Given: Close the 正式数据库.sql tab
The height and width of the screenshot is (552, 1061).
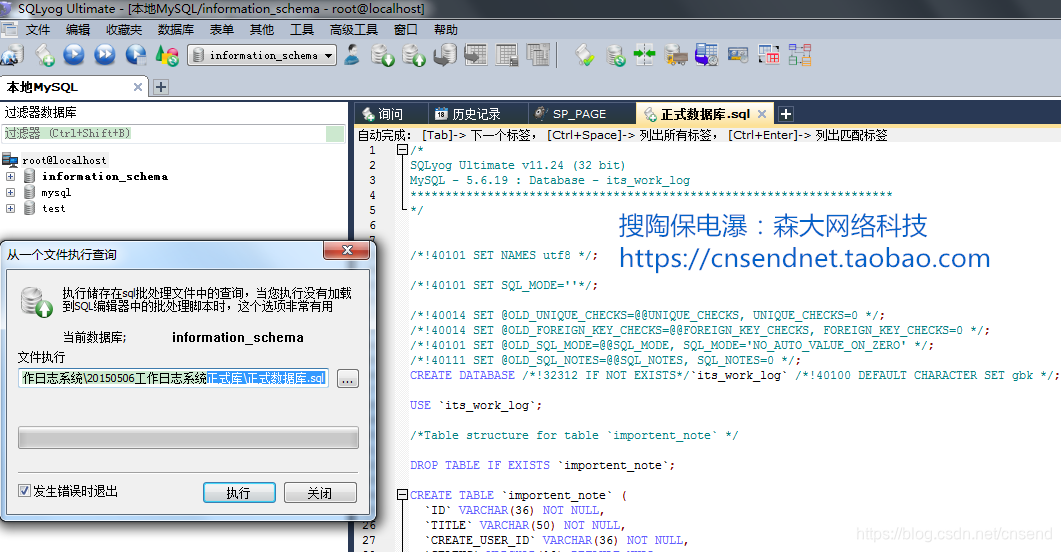Looking at the screenshot, I should 762,114.
